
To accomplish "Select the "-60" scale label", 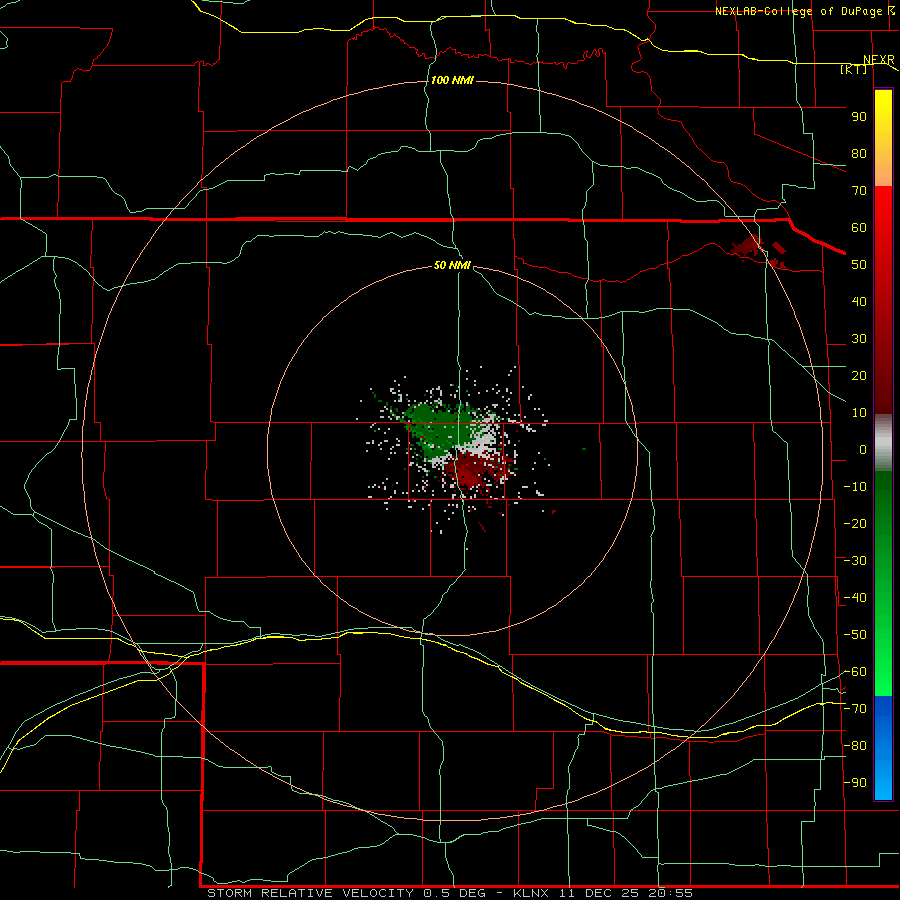I will point(855,672).
